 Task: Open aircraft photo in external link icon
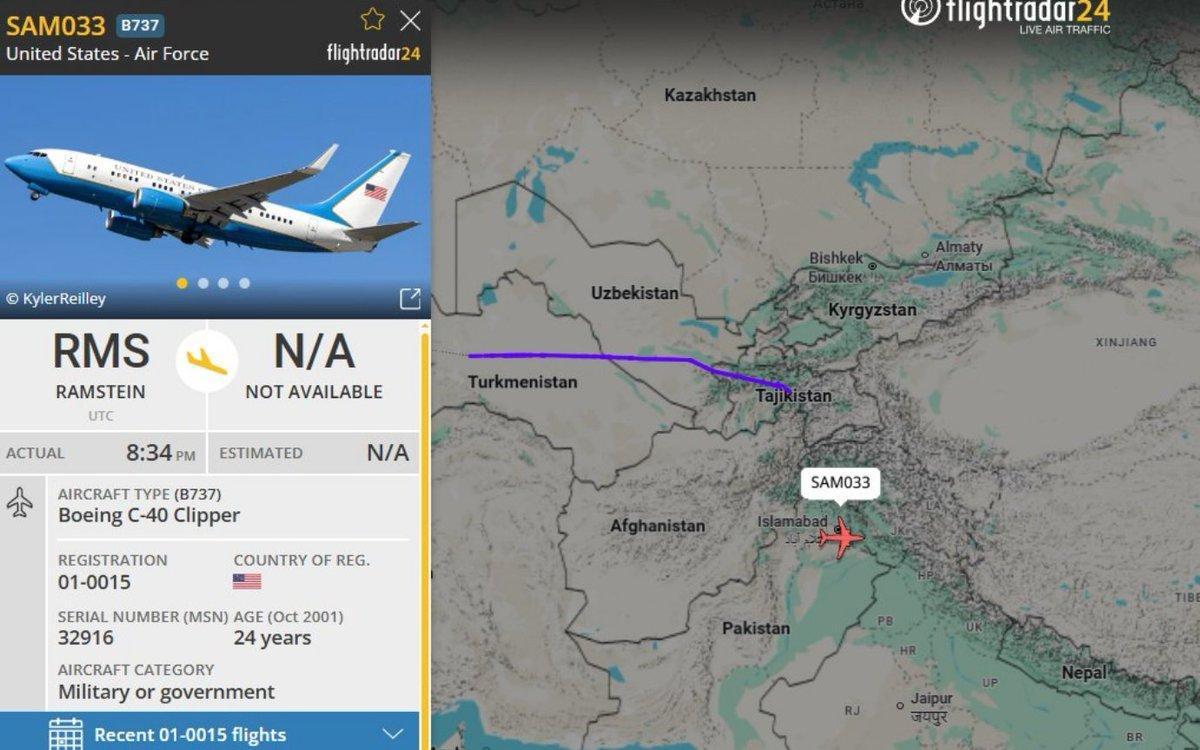410,298
